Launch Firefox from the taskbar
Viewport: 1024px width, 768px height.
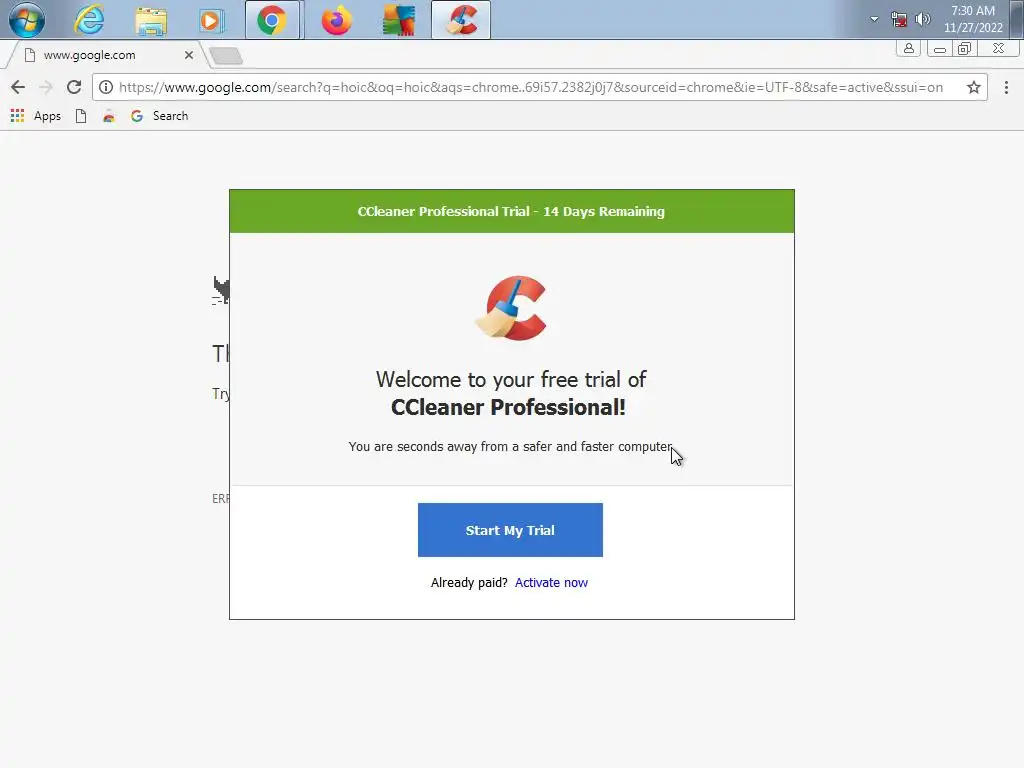336,20
